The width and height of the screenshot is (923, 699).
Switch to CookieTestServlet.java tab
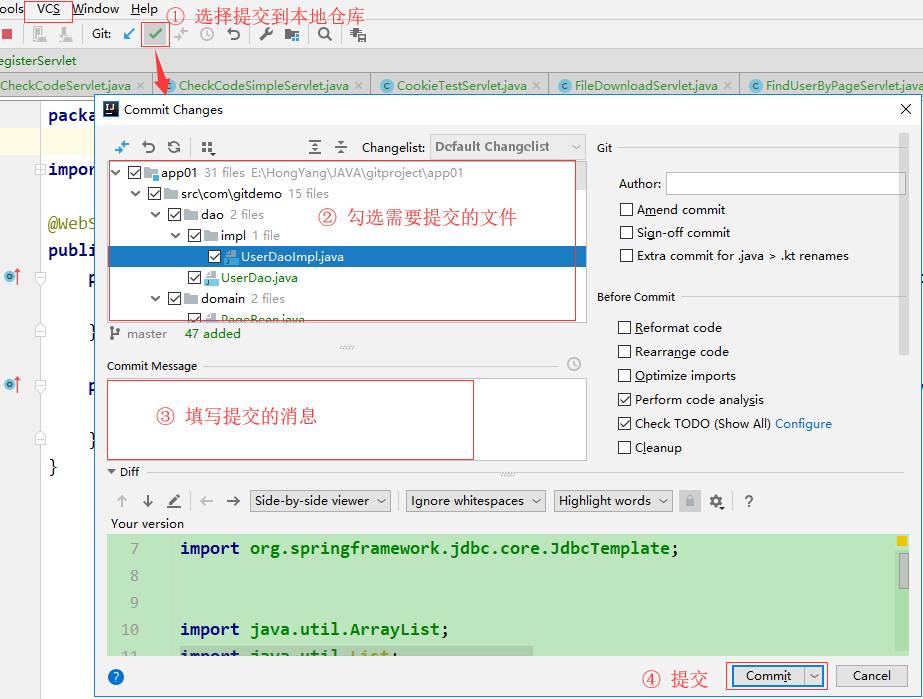tap(461, 85)
